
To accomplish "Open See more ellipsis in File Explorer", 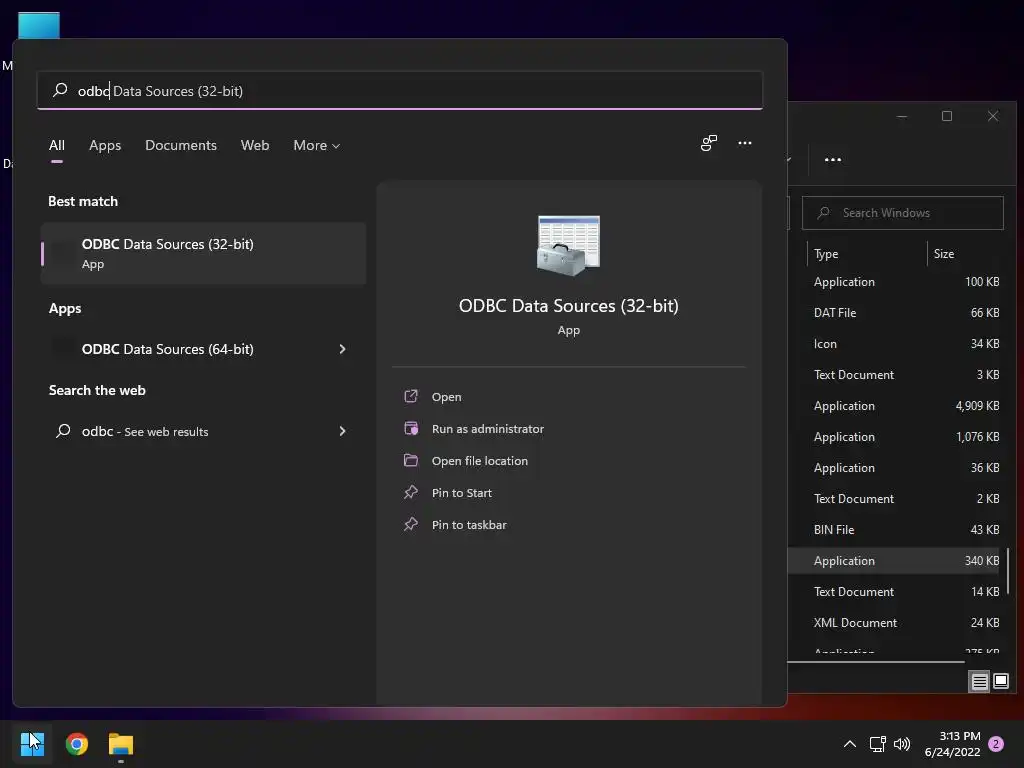I will coord(833,159).
